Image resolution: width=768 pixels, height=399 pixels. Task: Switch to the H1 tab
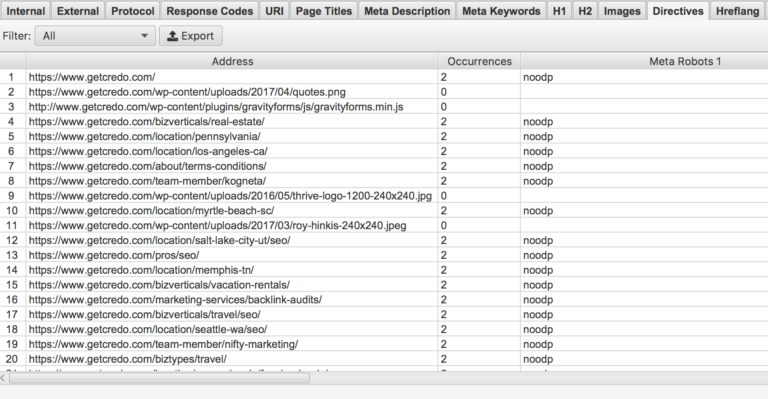pyautogui.click(x=559, y=11)
